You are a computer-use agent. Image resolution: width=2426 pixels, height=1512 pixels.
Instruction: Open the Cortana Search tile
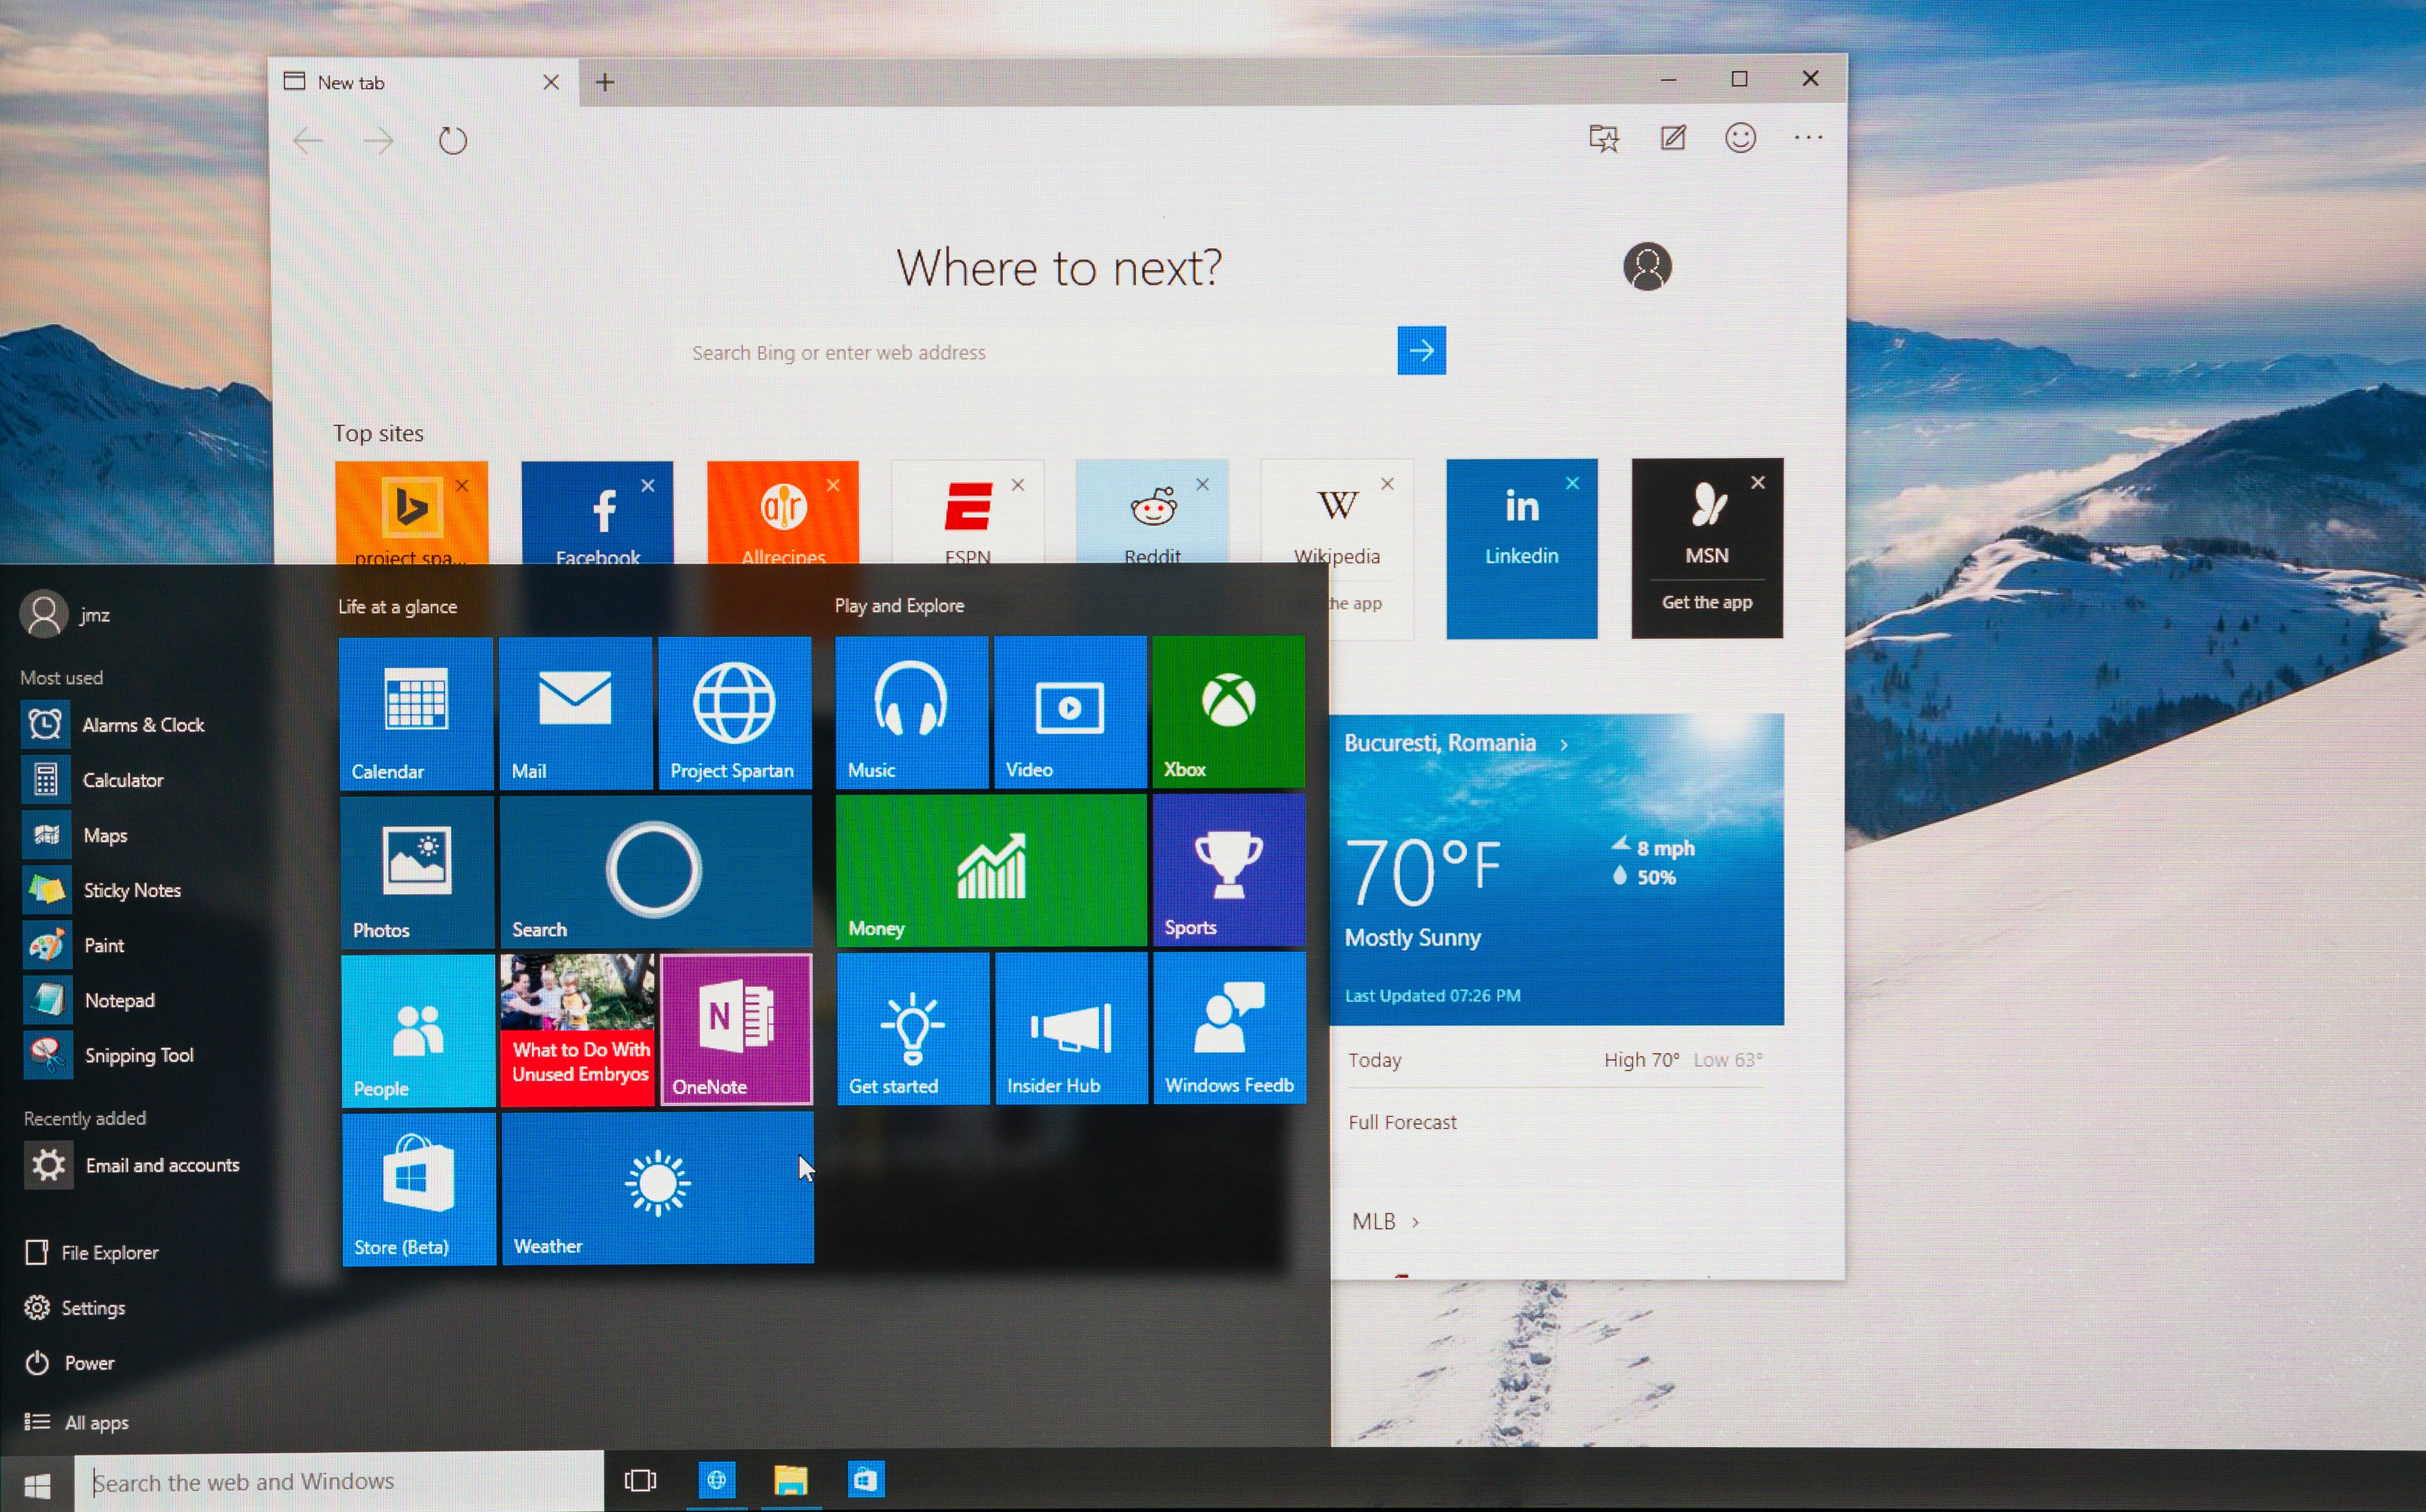655,870
